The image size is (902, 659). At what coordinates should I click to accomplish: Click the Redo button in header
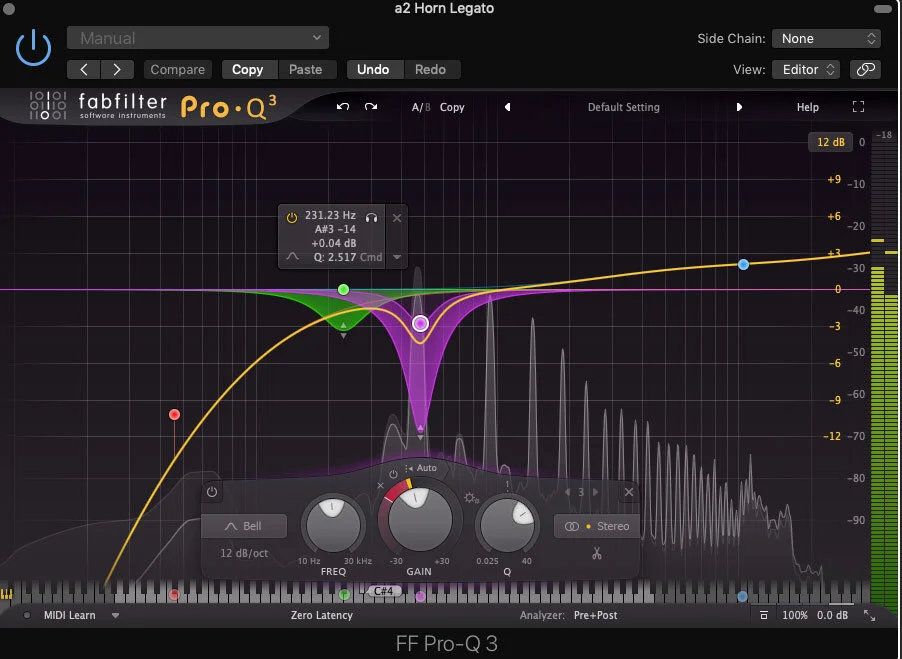pyautogui.click(x=430, y=70)
